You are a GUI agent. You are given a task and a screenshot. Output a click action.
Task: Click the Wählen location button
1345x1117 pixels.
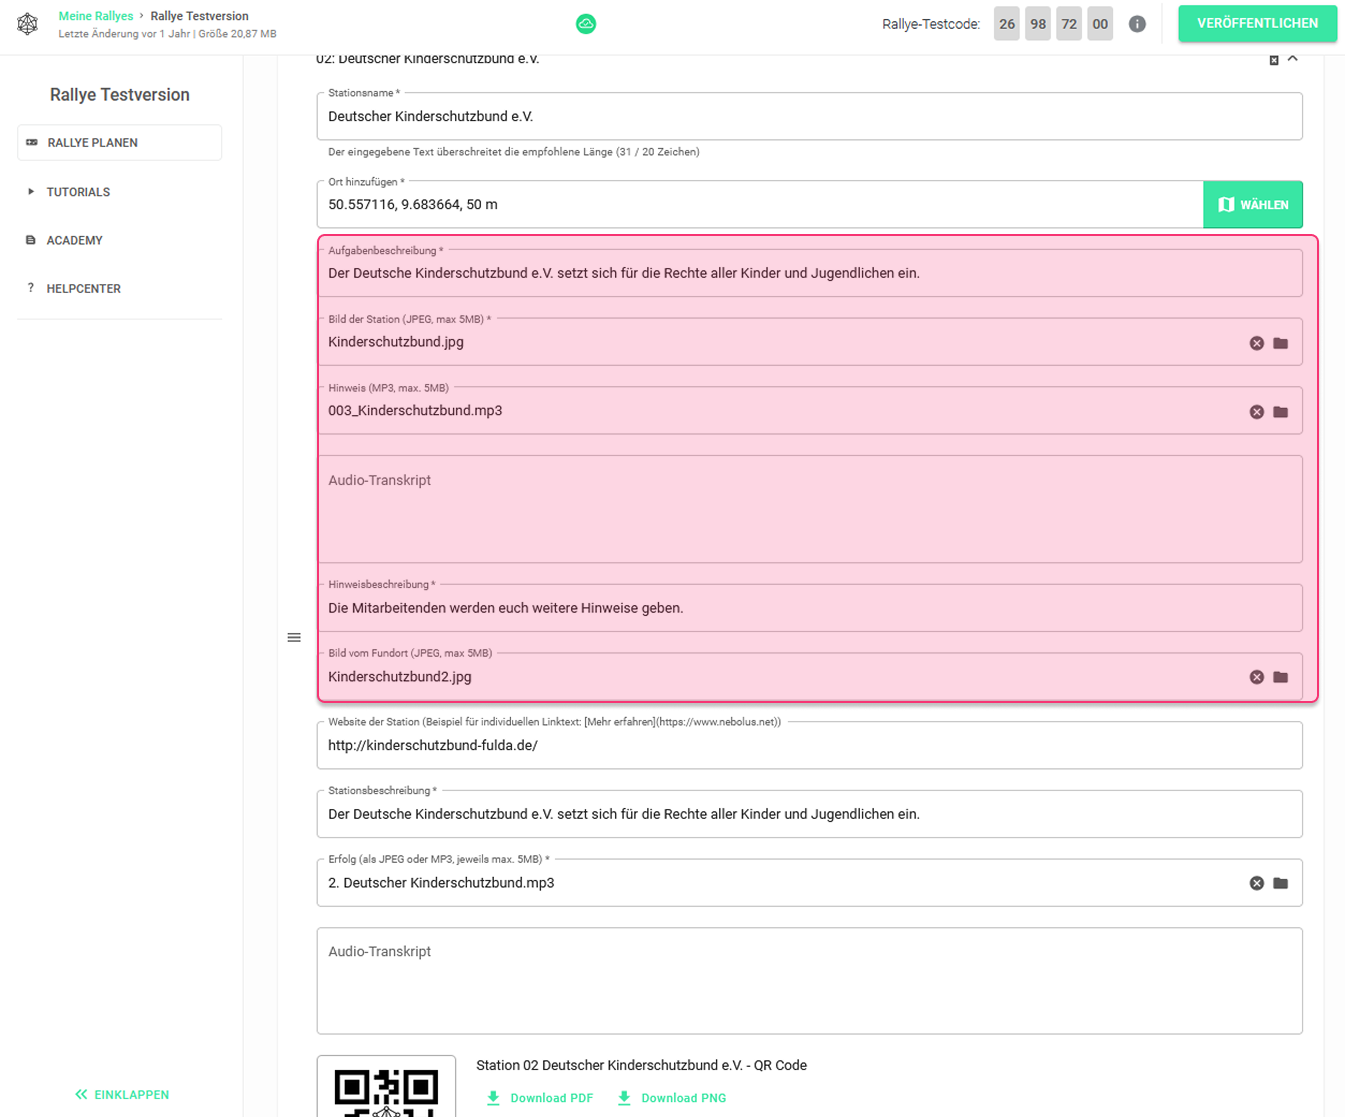point(1253,205)
